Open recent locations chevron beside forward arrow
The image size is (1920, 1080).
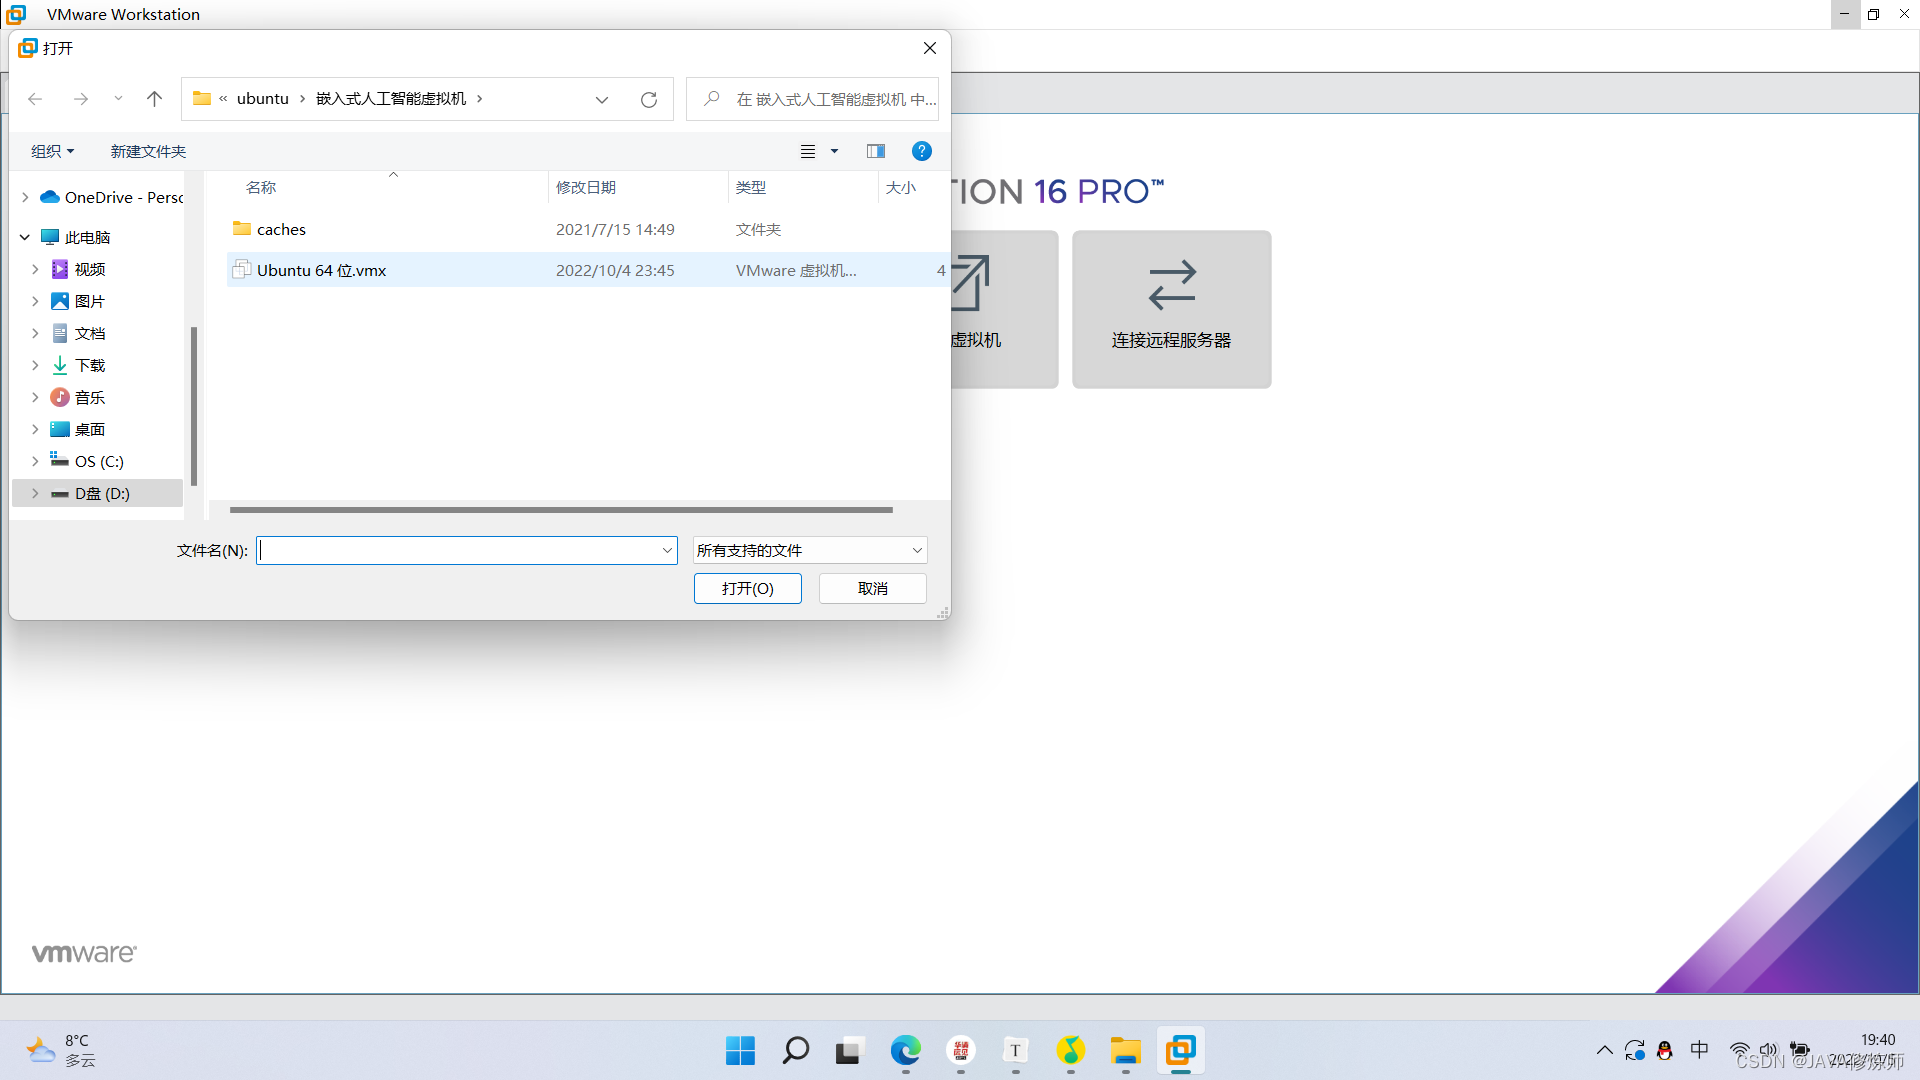tap(118, 99)
